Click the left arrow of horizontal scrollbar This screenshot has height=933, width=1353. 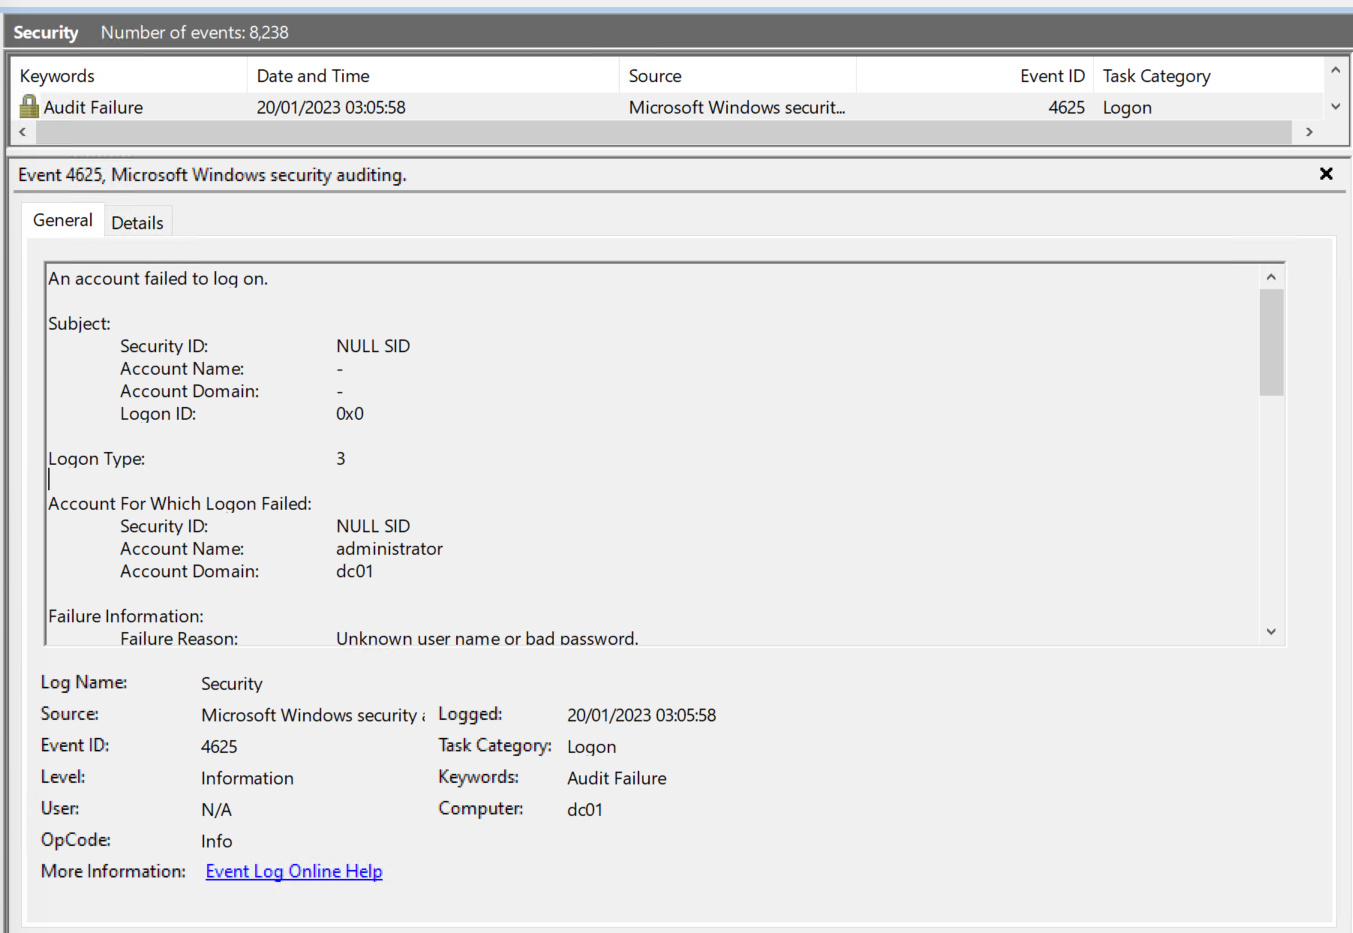pyautogui.click(x=22, y=131)
